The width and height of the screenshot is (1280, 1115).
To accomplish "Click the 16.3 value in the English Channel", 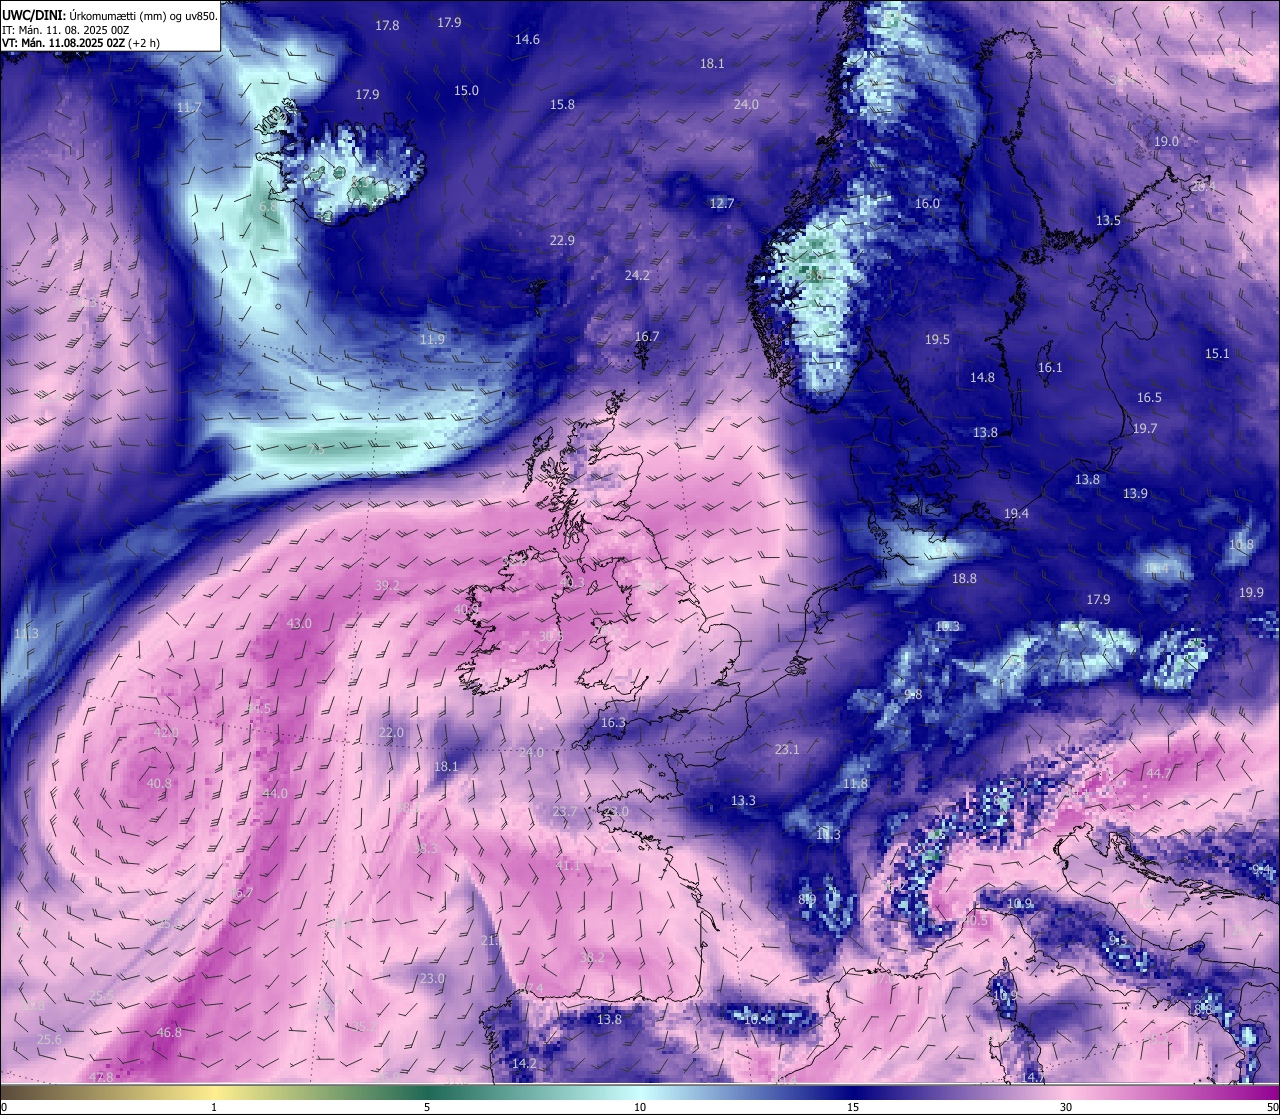I will tap(613, 723).
